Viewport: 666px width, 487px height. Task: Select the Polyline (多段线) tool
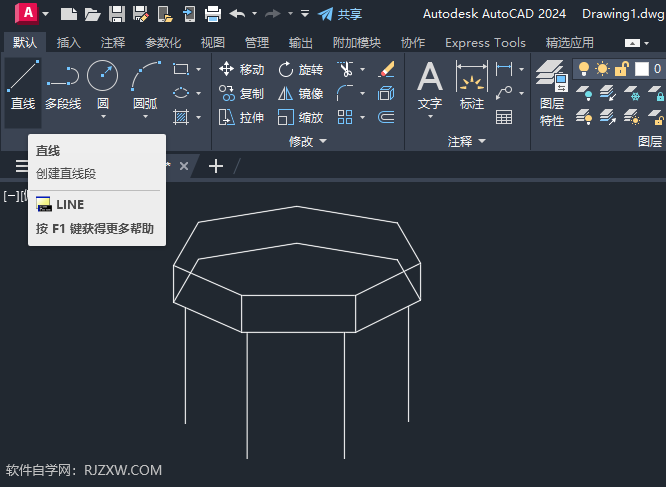point(63,85)
